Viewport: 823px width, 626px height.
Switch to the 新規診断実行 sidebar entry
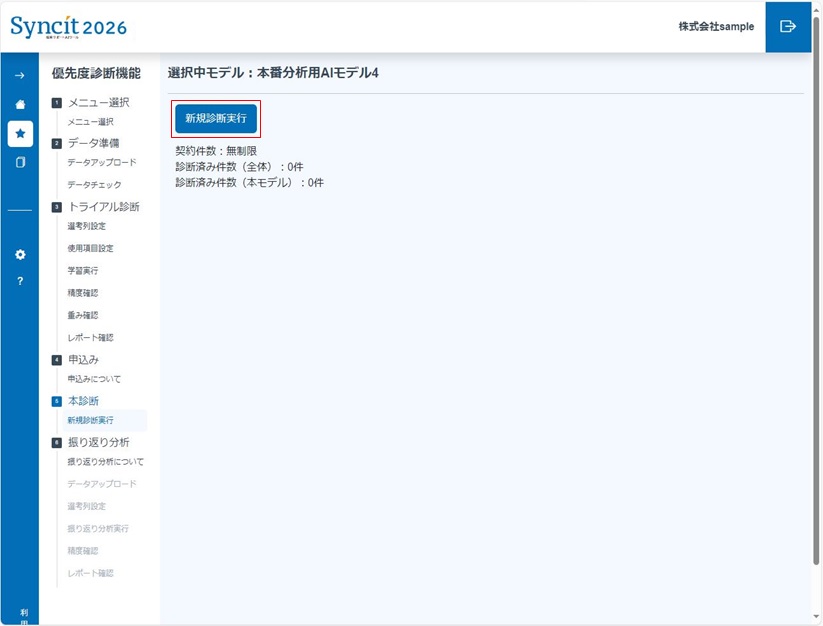[94, 421]
